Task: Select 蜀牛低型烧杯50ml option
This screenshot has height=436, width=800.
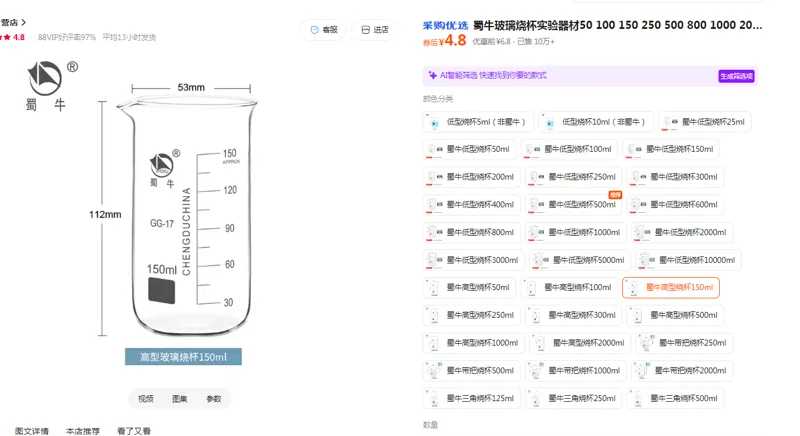Action: (x=469, y=149)
